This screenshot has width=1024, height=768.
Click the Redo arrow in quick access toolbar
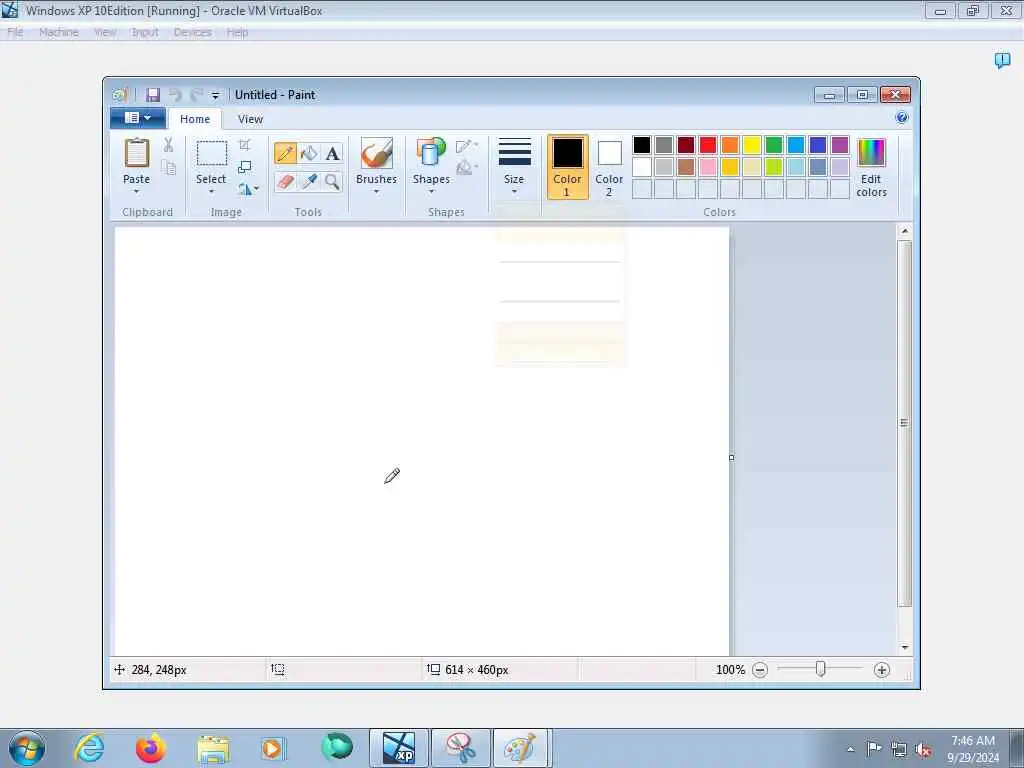[x=196, y=95]
